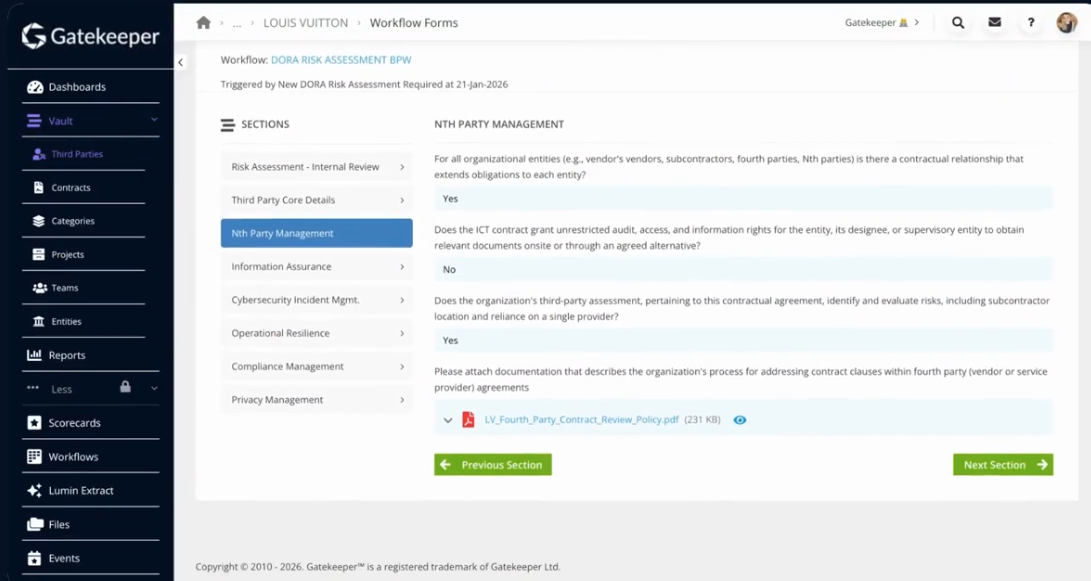The width and height of the screenshot is (1091, 581).
Task: Expand breadcrumb ellipsis
Action: (237, 23)
